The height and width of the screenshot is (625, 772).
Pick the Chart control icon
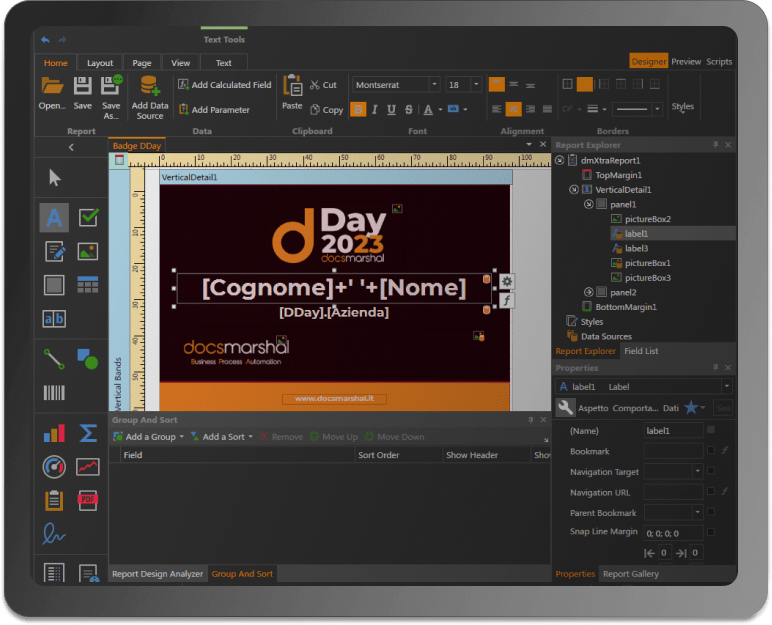coord(54,434)
